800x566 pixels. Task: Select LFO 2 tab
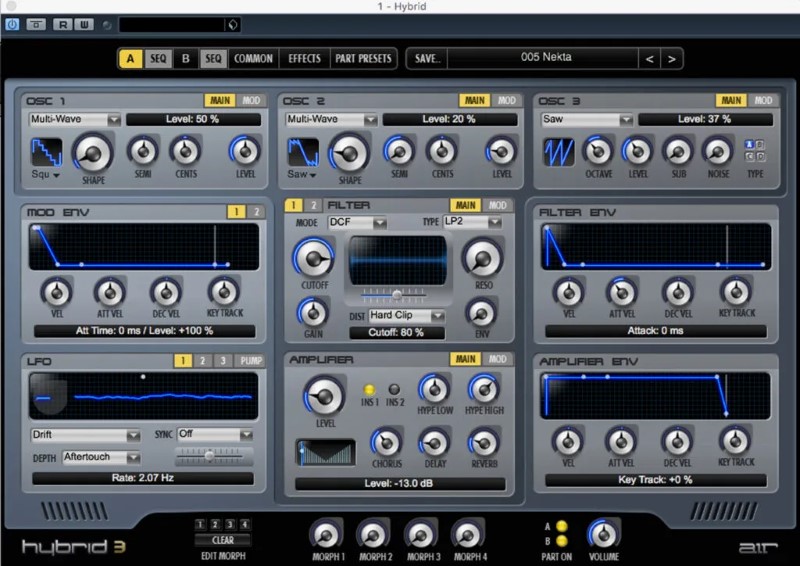(203, 361)
